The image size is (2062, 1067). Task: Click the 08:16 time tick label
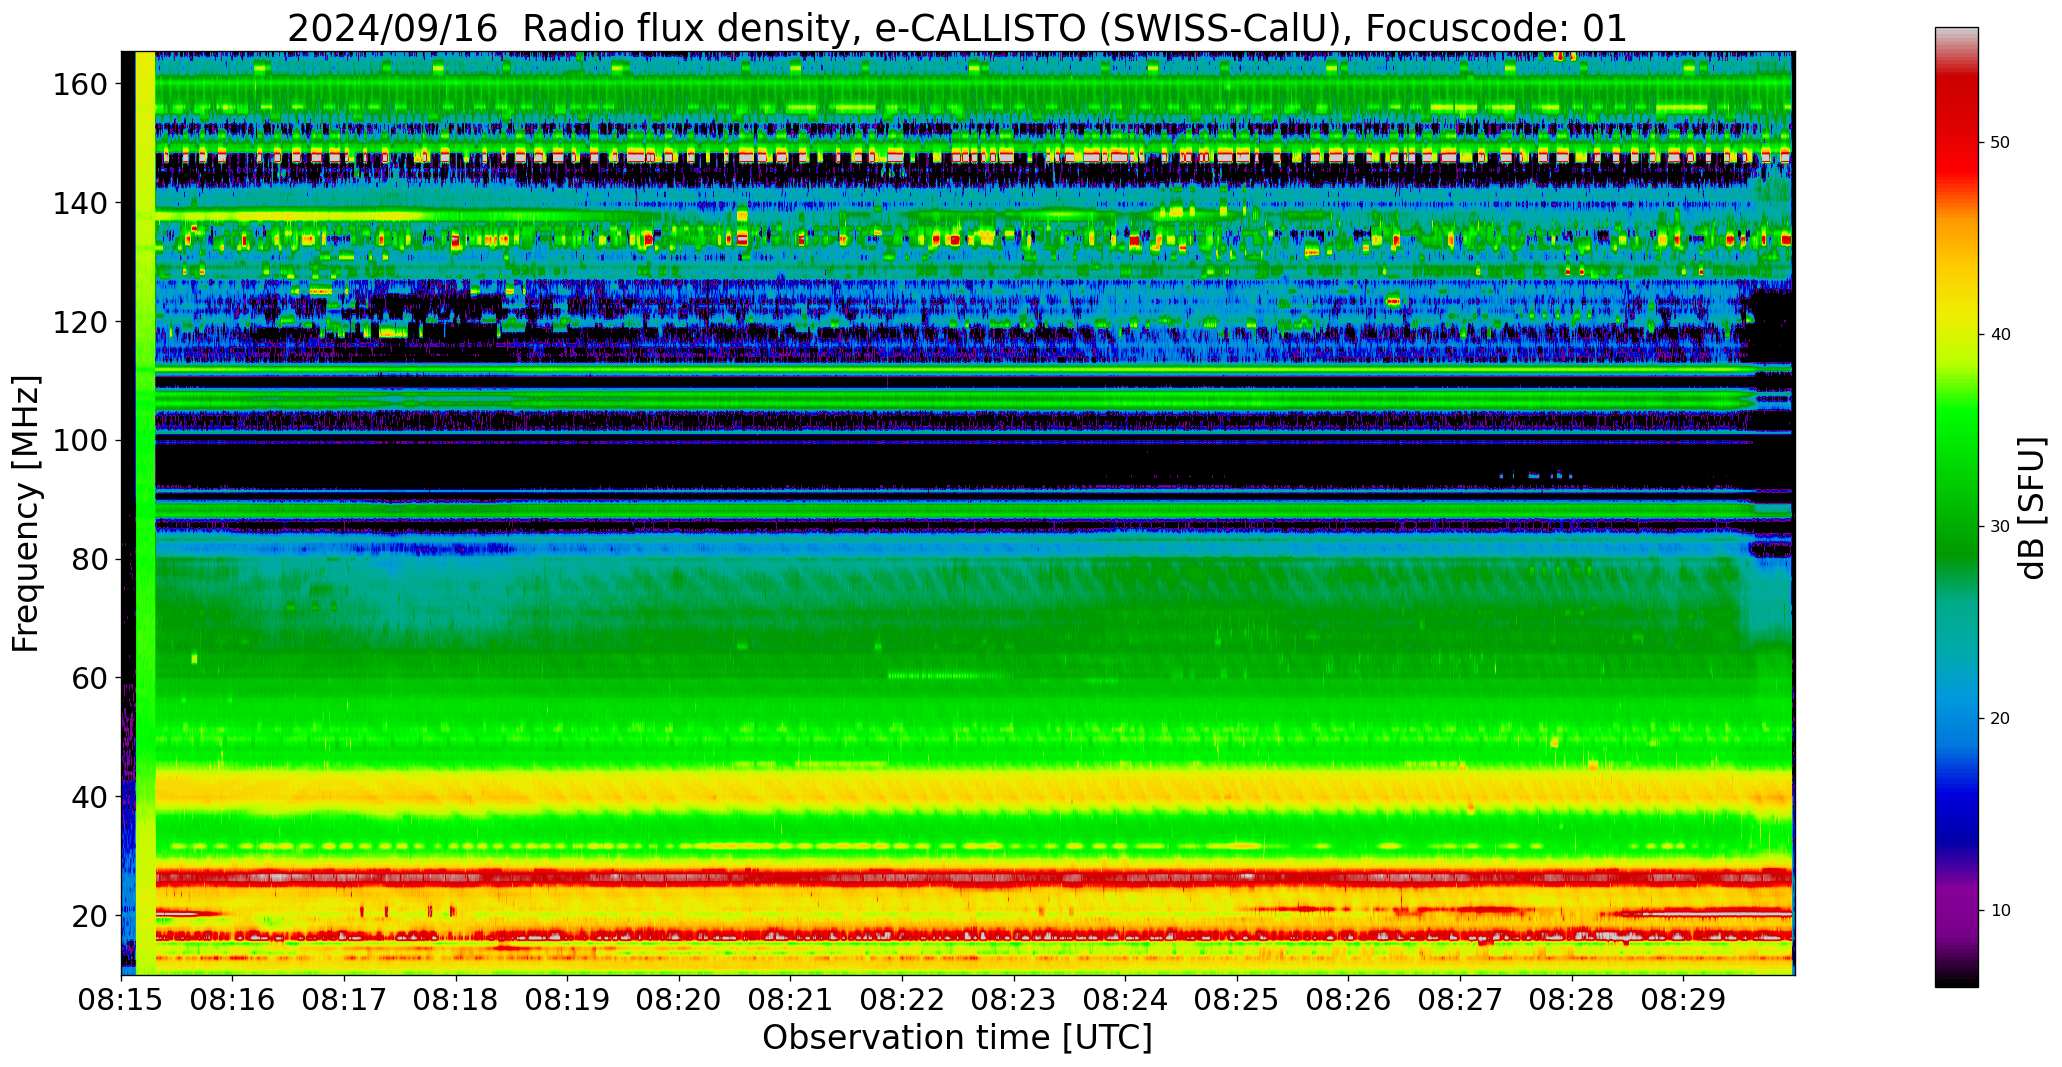[233, 999]
